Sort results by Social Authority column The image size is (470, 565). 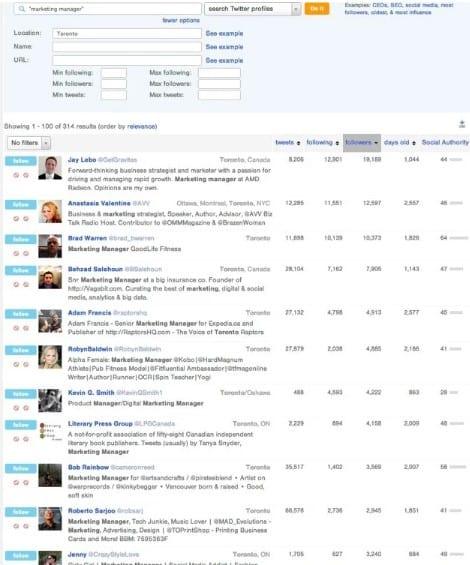point(445,143)
